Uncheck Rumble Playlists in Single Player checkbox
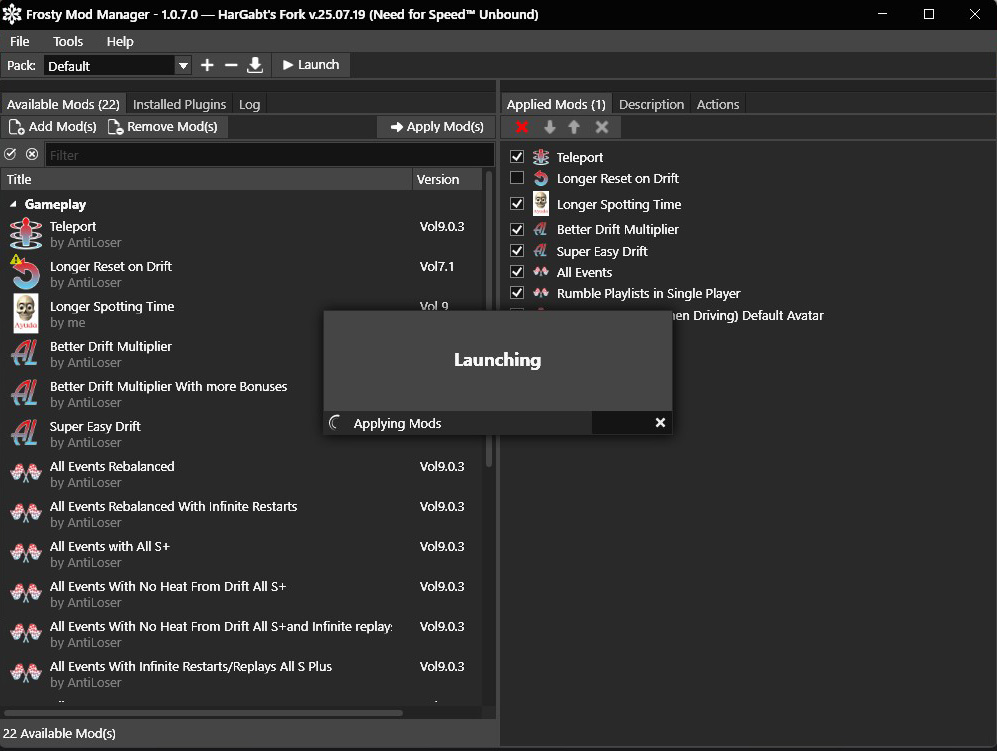 click(517, 293)
